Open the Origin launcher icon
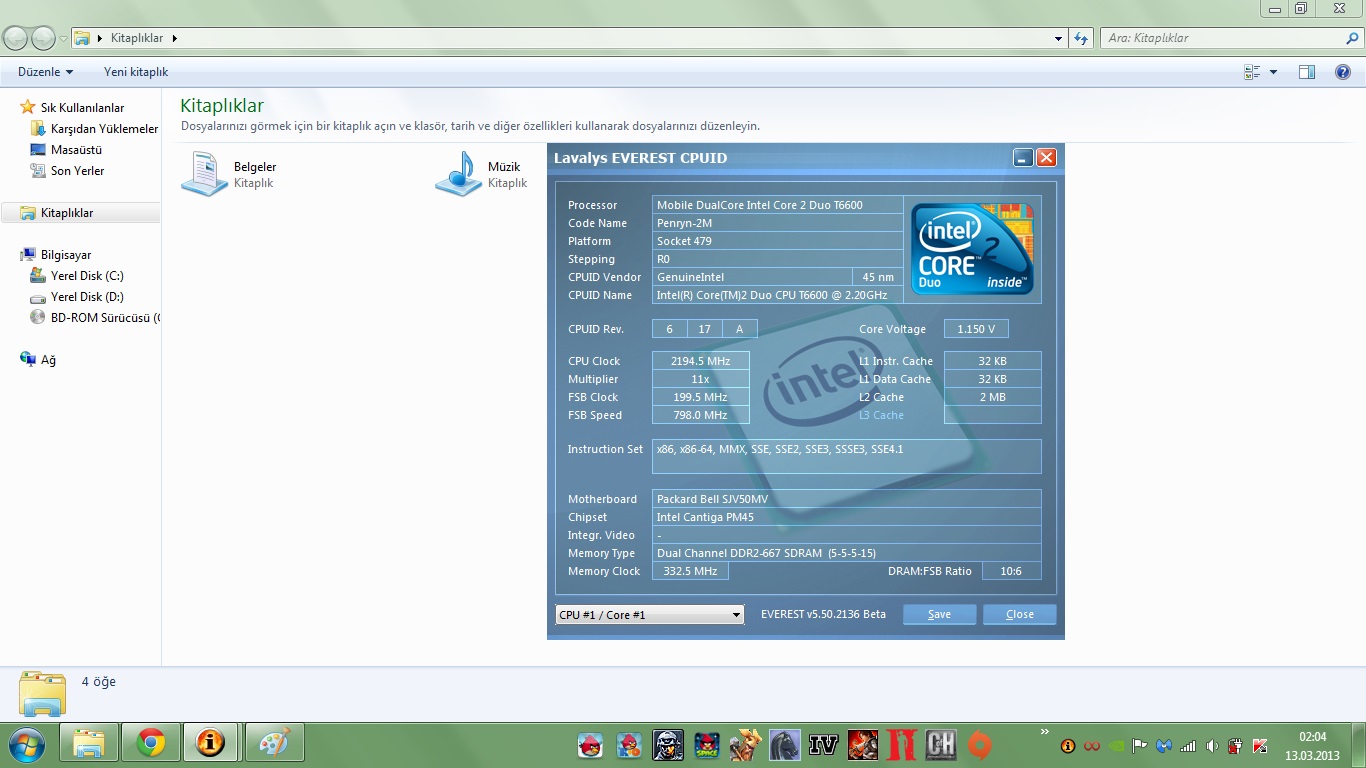This screenshot has height=768, width=1366. [x=979, y=744]
